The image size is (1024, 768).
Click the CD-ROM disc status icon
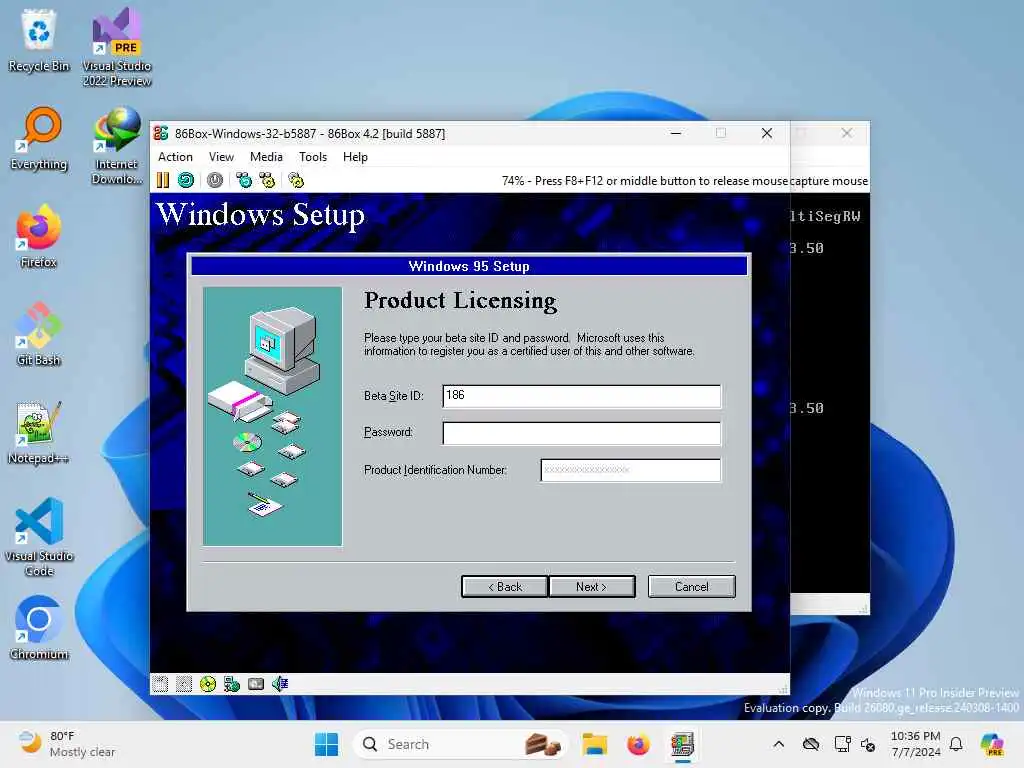tap(208, 684)
